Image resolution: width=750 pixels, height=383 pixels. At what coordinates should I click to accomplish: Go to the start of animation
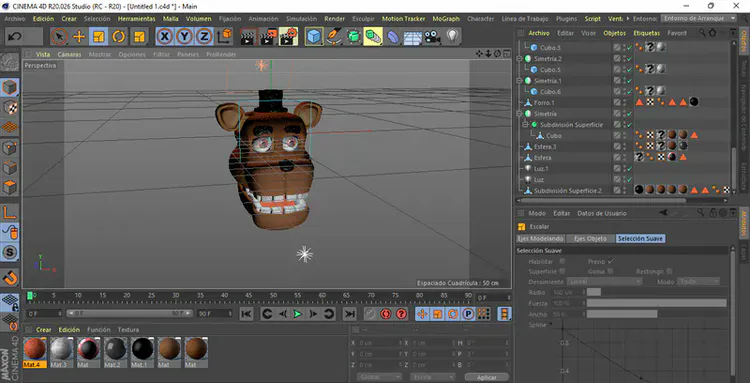(246, 314)
